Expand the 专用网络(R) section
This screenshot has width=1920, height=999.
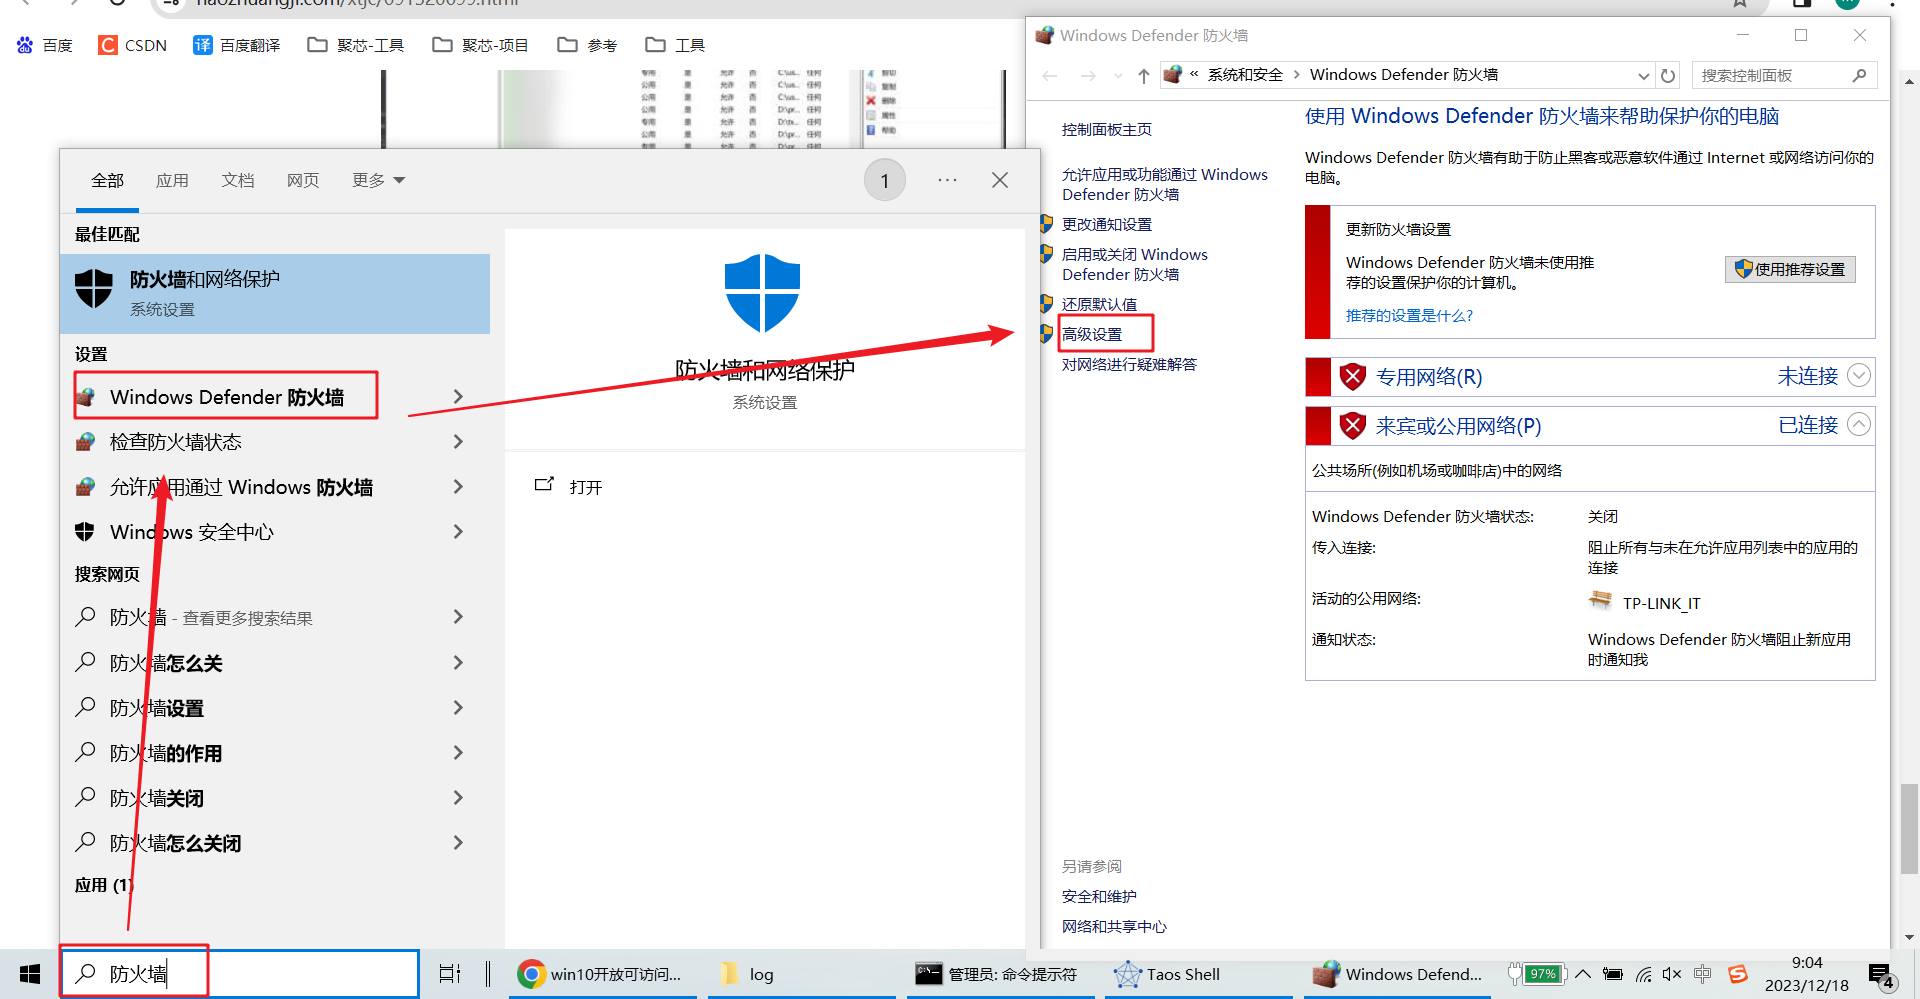click(x=1859, y=375)
